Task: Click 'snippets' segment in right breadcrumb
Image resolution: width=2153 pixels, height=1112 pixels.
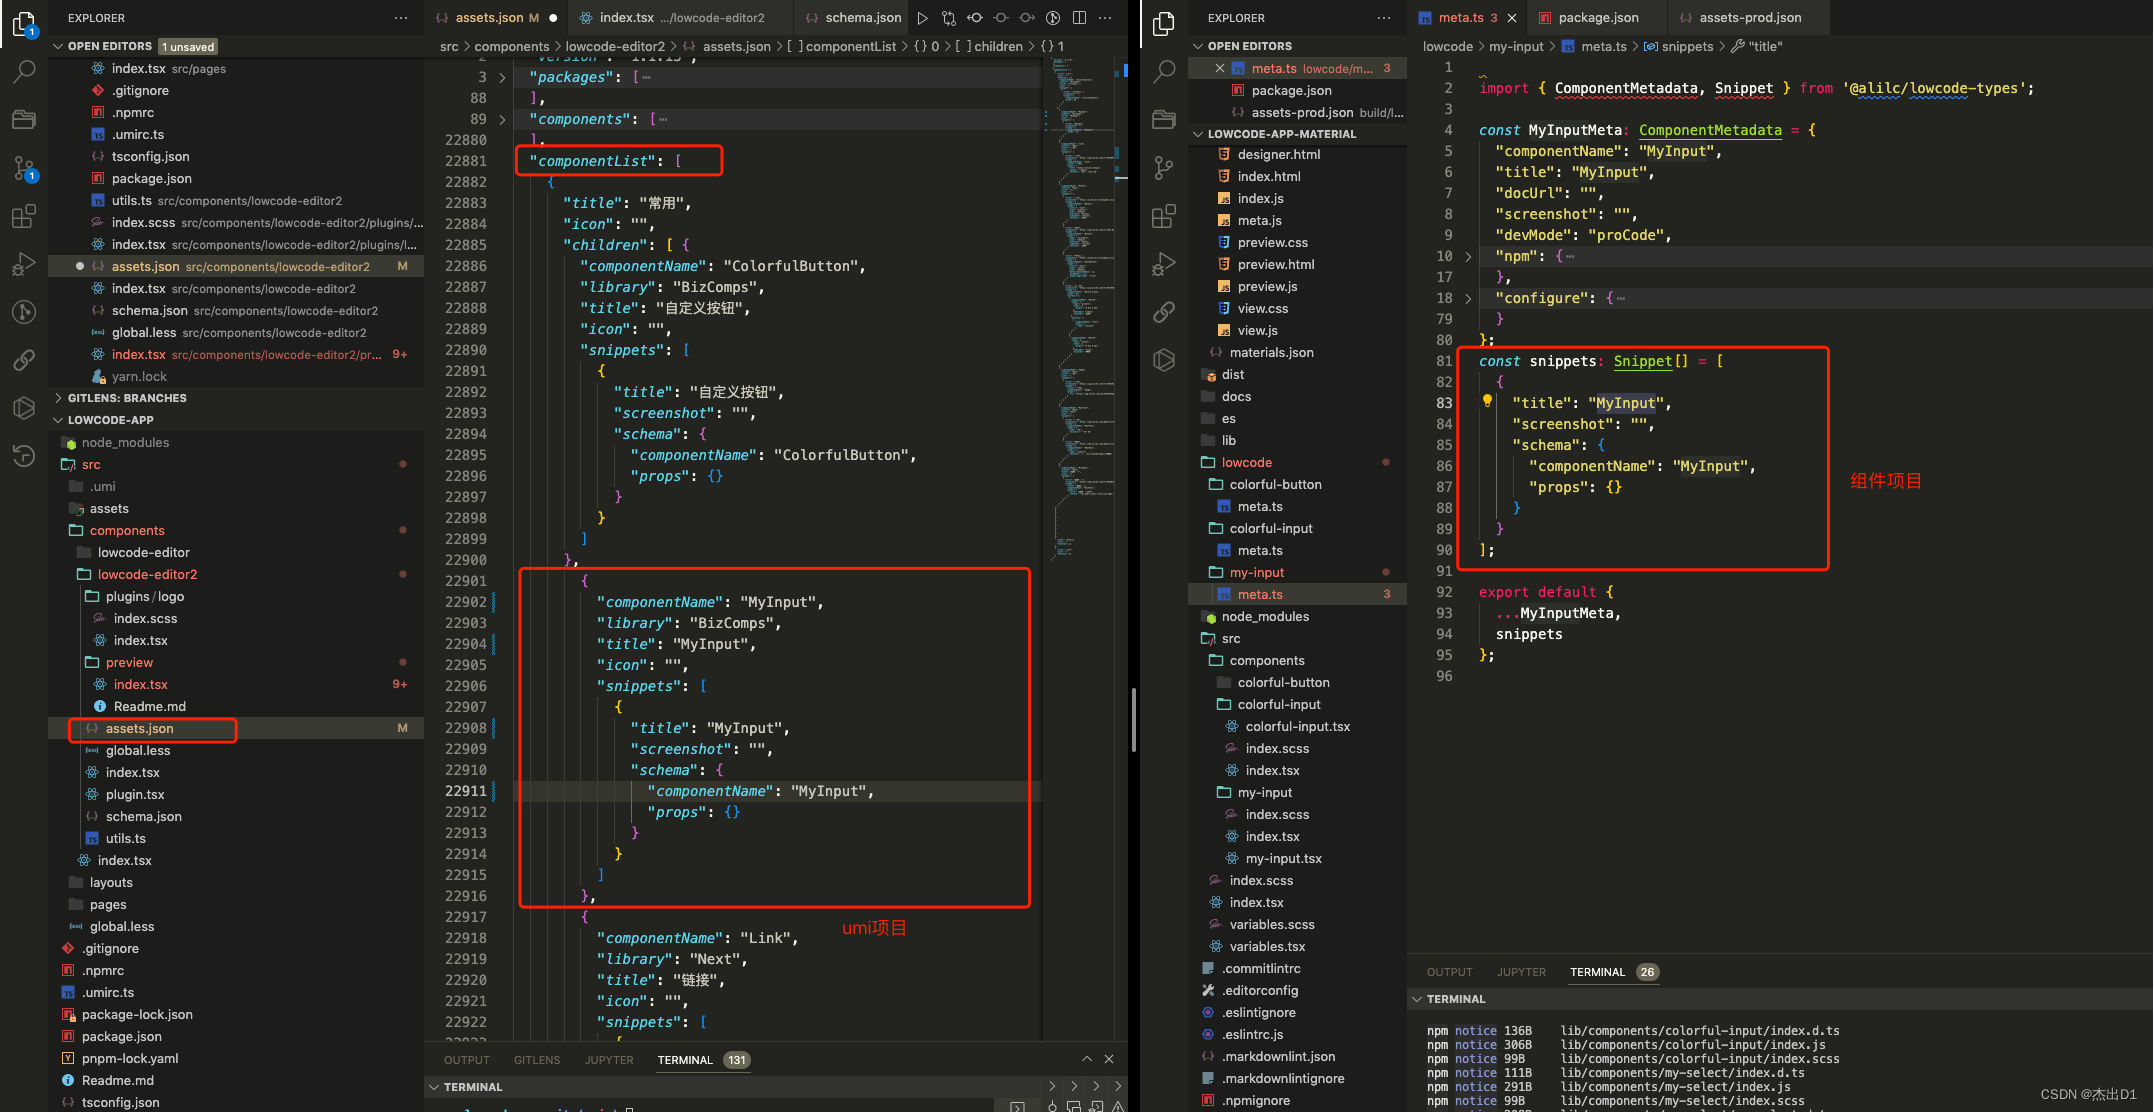Action: 1687,46
